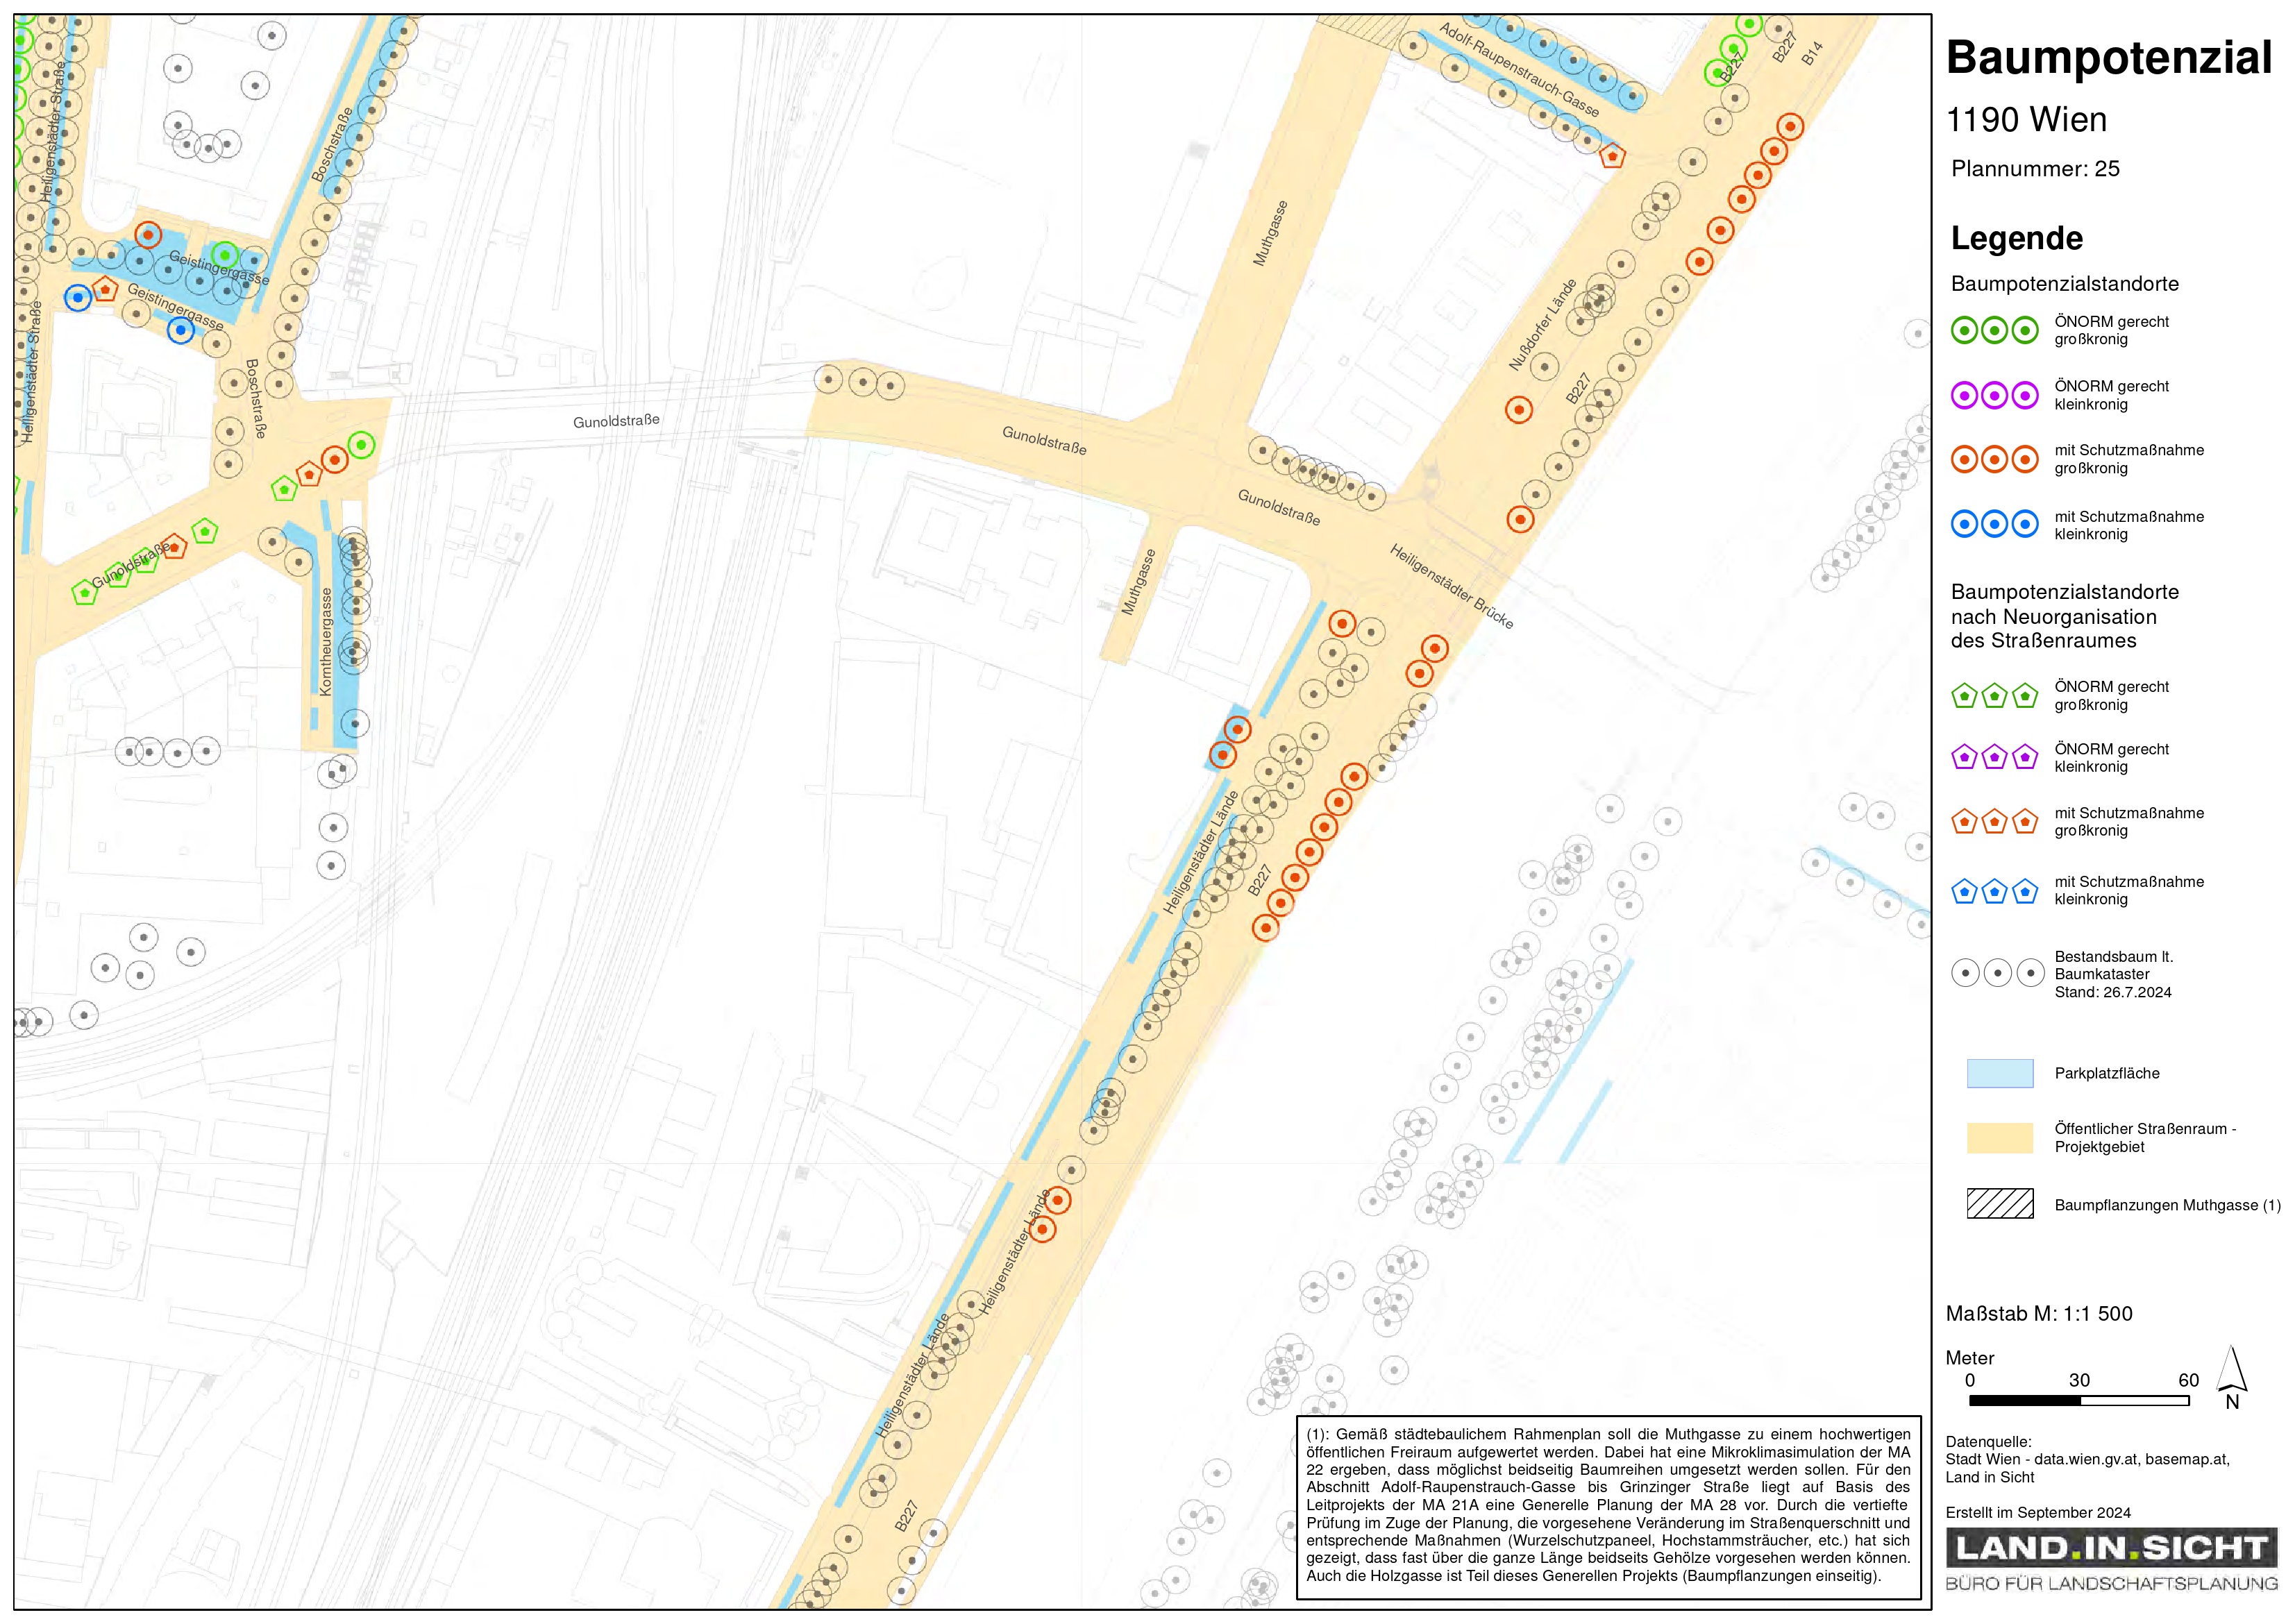The width and height of the screenshot is (2295, 1624).
Task: Click the green circle legend icons for großkronig
Action: tap(1994, 330)
